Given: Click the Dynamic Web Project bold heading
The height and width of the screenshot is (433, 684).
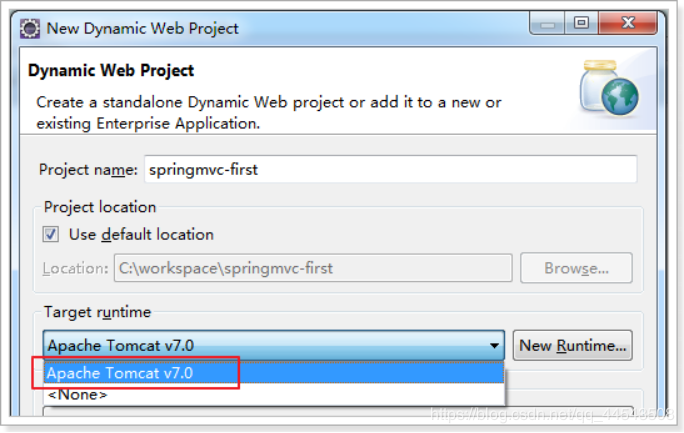Looking at the screenshot, I should (111, 71).
